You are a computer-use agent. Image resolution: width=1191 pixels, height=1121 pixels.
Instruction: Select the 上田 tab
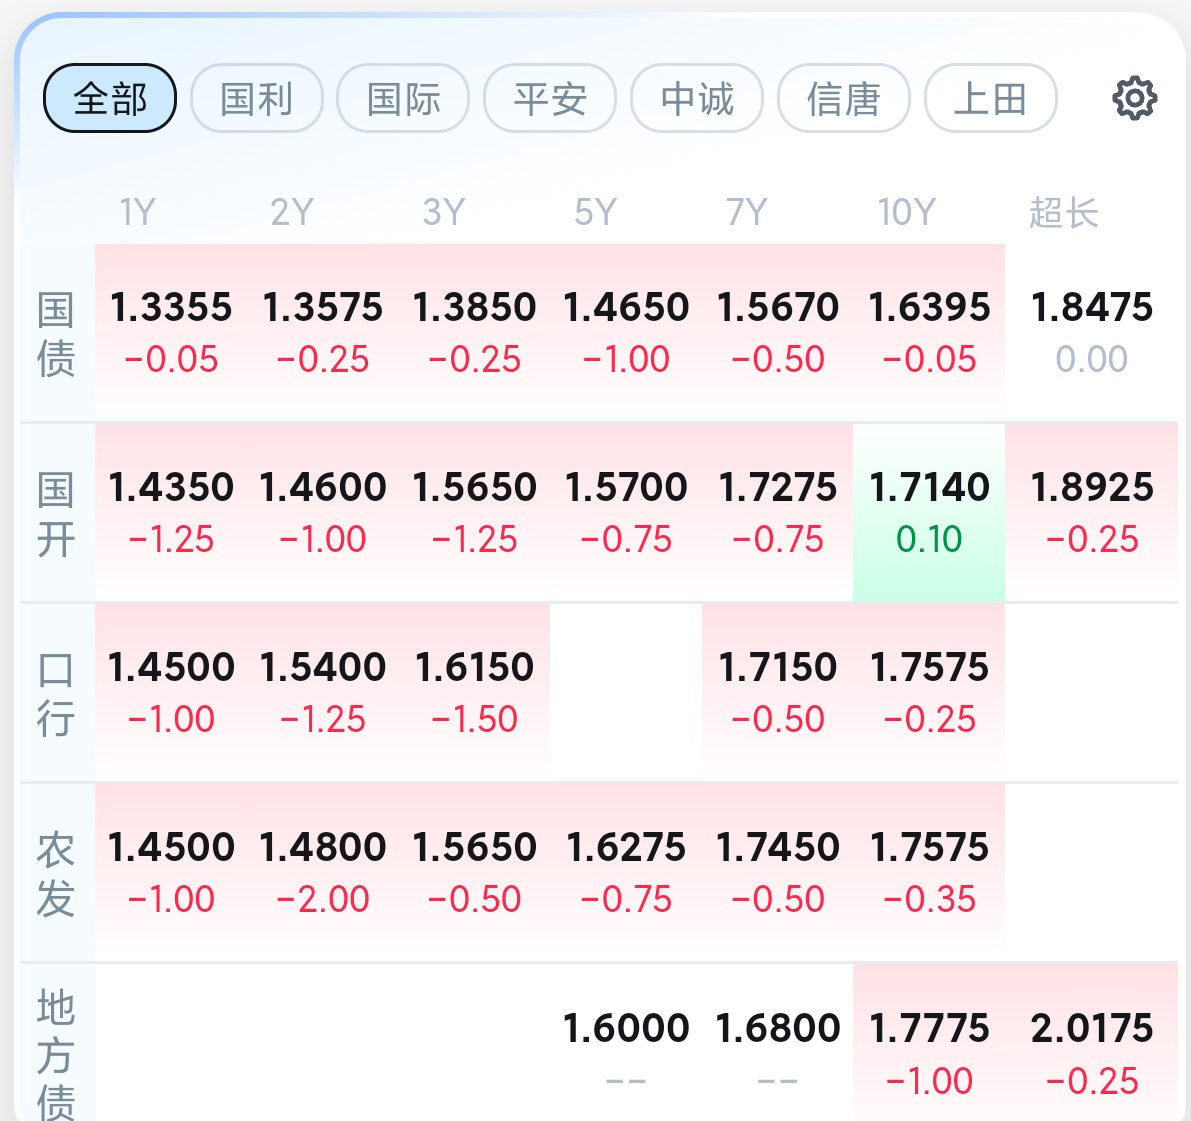coord(990,98)
